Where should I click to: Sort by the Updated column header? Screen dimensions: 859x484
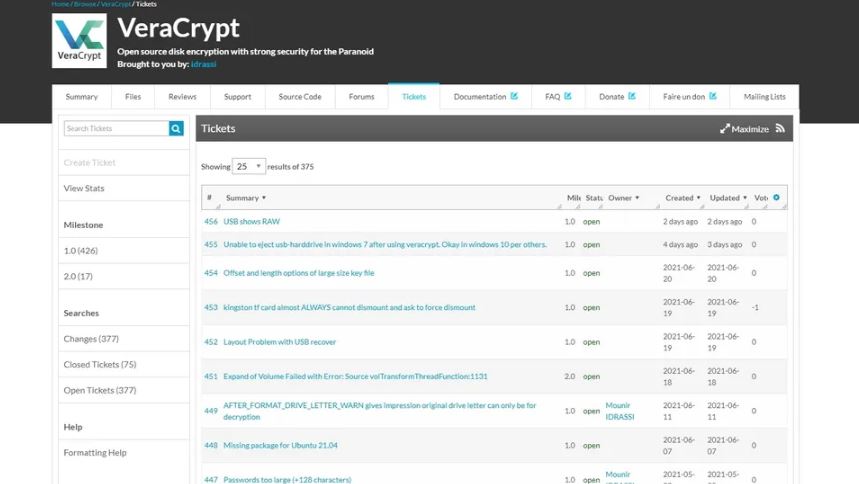pos(728,198)
